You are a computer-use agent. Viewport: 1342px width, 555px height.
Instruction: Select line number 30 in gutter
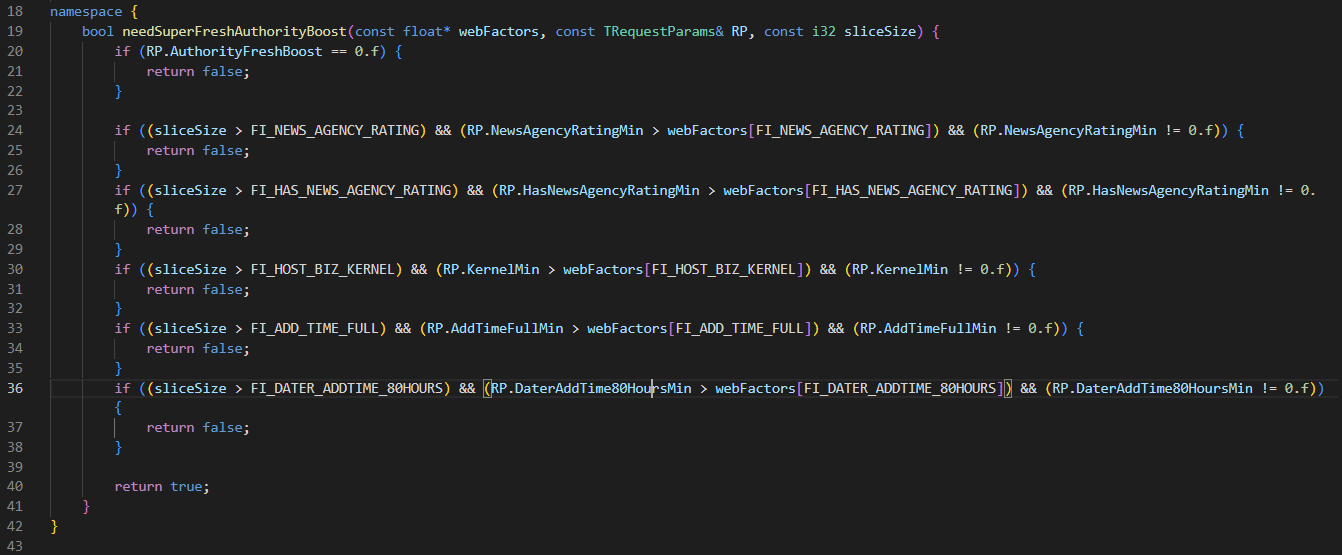pyautogui.click(x=15, y=269)
